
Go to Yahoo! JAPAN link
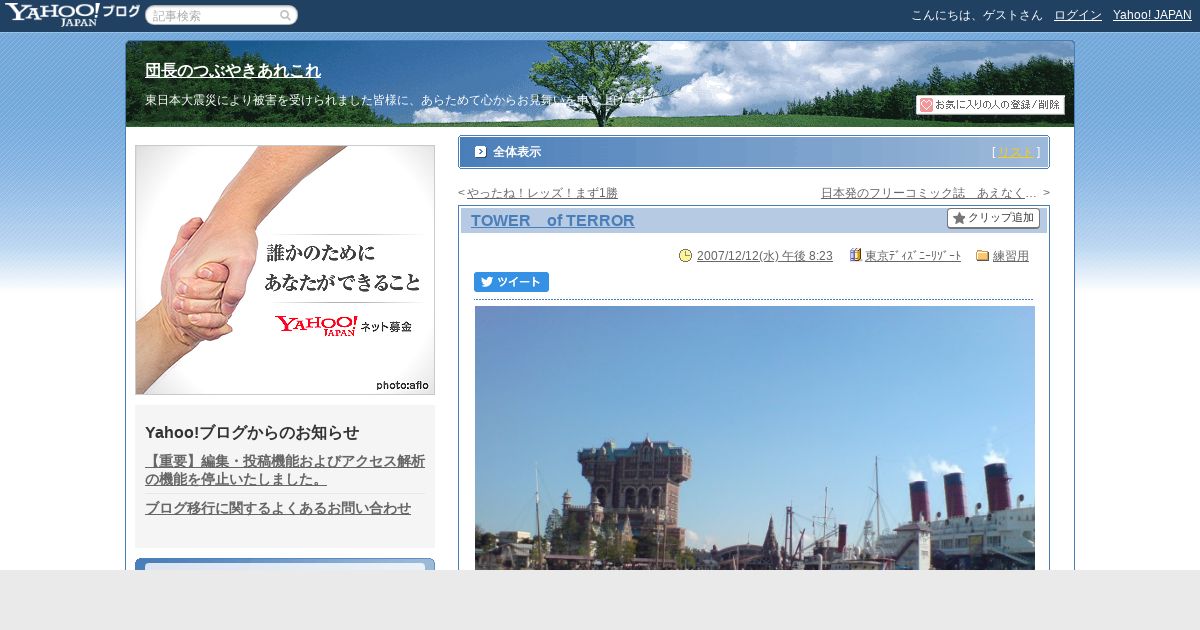[x=1152, y=15]
